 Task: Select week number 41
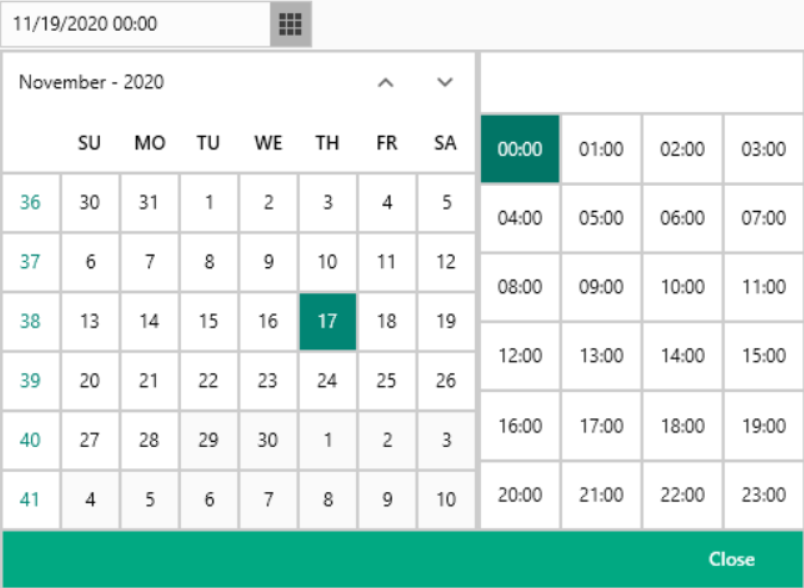click(30, 499)
